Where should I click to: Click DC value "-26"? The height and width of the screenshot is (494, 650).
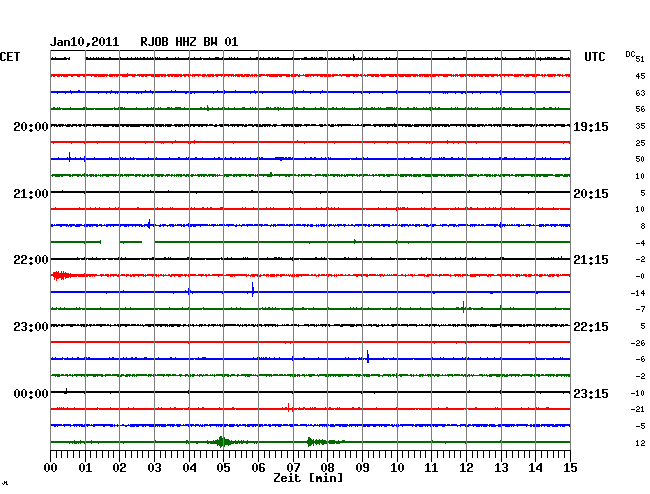click(x=638, y=343)
